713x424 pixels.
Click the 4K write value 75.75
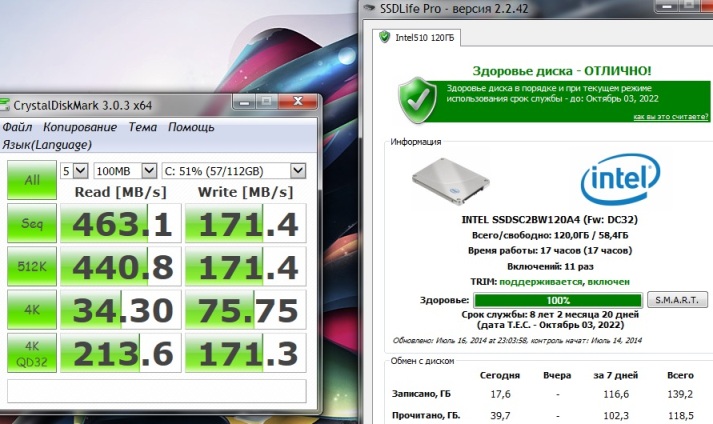tap(246, 310)
